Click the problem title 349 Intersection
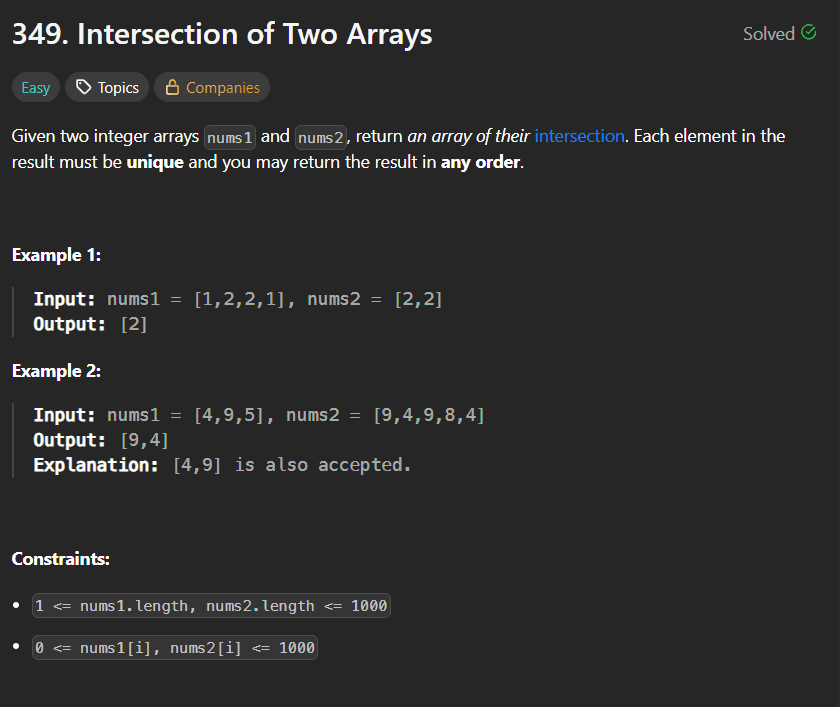Screen dimensions: 840x707 (220, 33)
